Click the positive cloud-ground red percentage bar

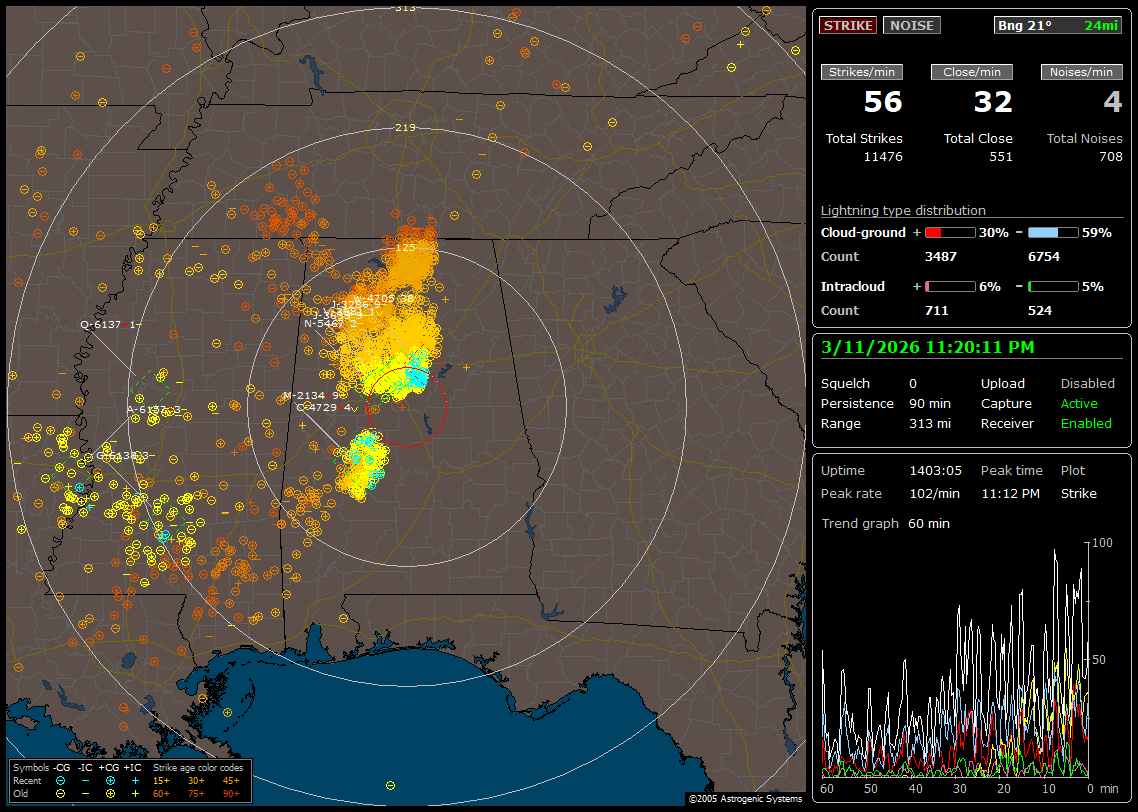click(949, 232)
